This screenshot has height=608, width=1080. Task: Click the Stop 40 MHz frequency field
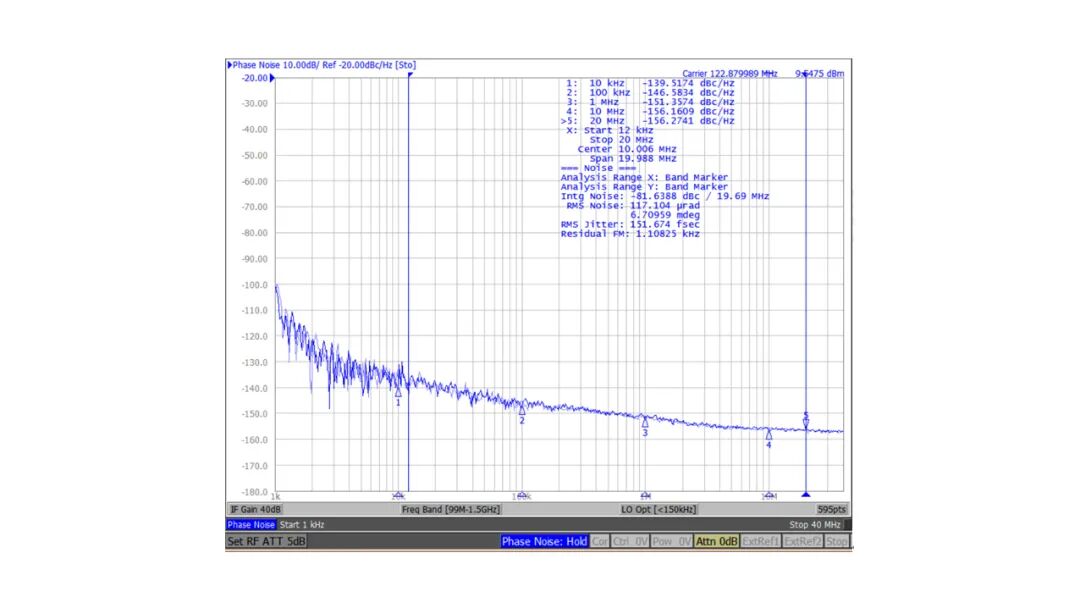(x=815, y=525)
